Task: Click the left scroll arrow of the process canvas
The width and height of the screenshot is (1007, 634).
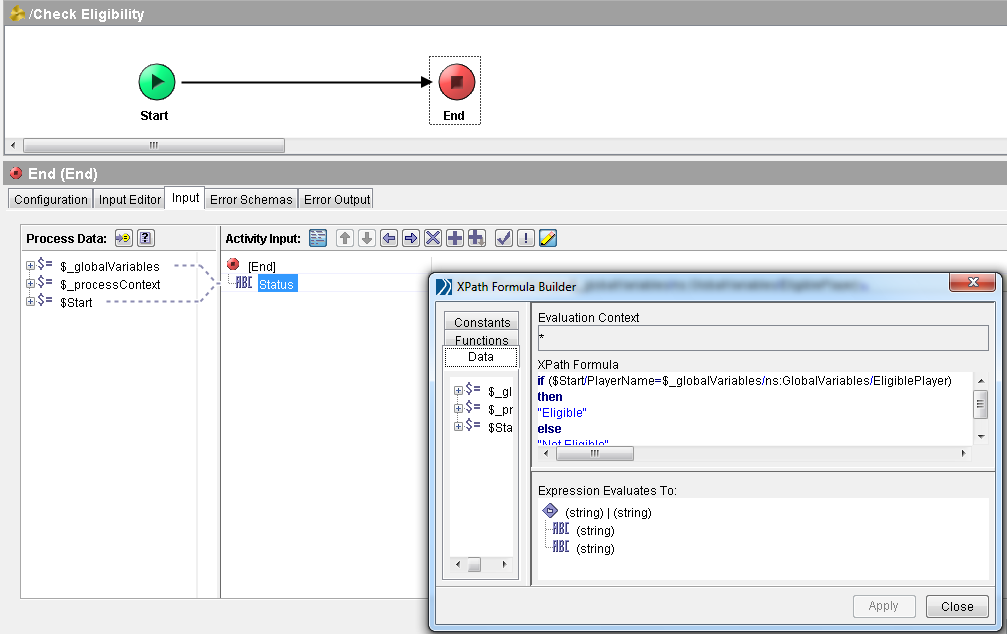Action: (x=13, y=145)
